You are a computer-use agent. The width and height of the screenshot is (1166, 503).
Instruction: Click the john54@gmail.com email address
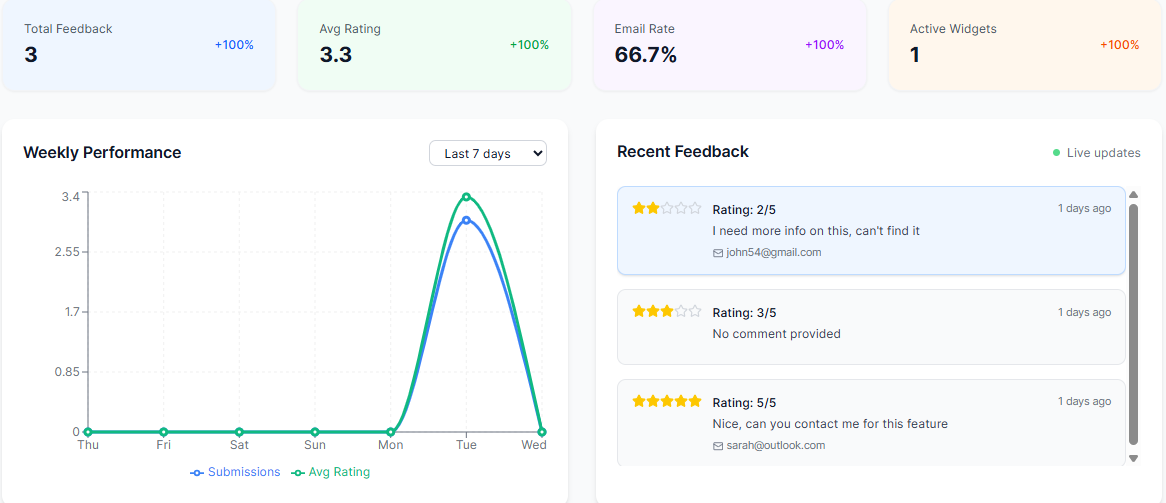[x=773, y=253]
